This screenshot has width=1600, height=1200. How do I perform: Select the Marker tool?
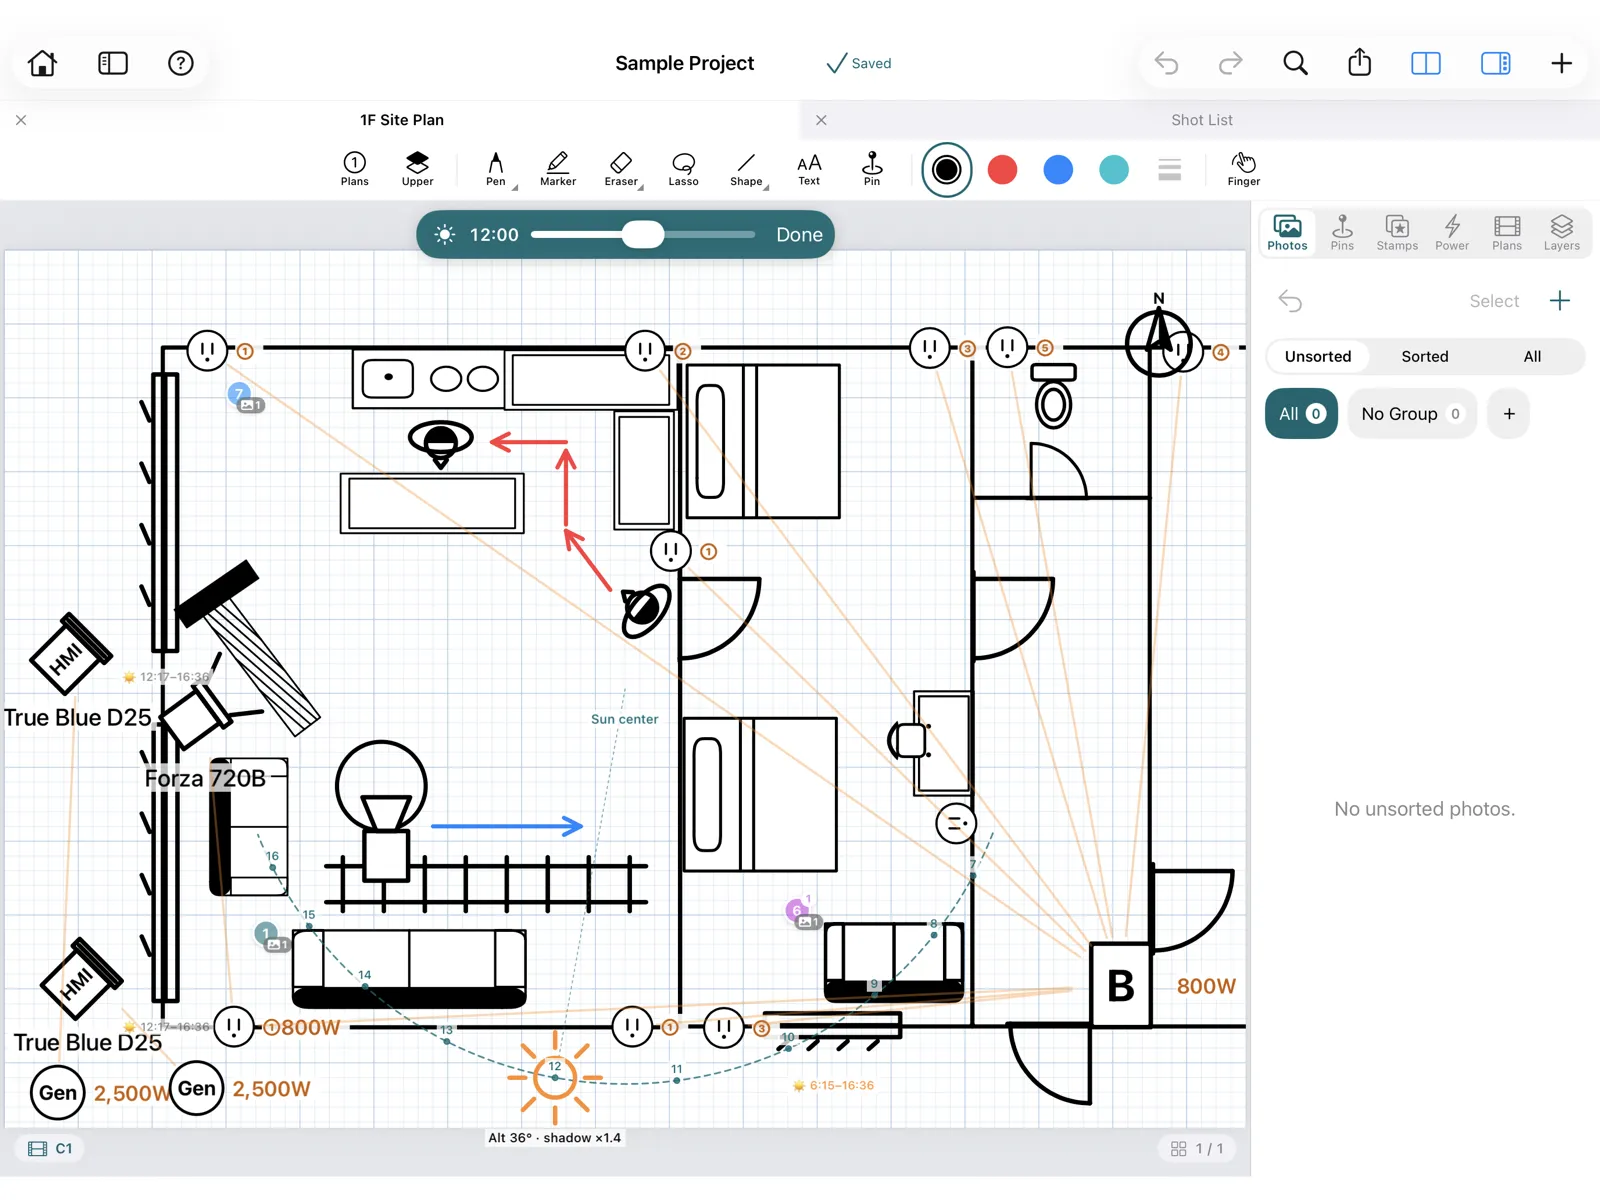(x=558, y=168)
